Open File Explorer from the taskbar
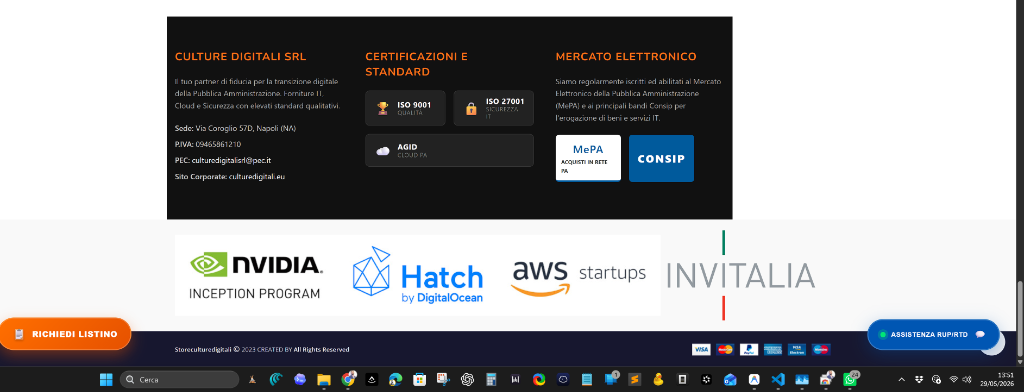Image resolution: width=1024 pixels, height=392 pixels. point(324,379)
